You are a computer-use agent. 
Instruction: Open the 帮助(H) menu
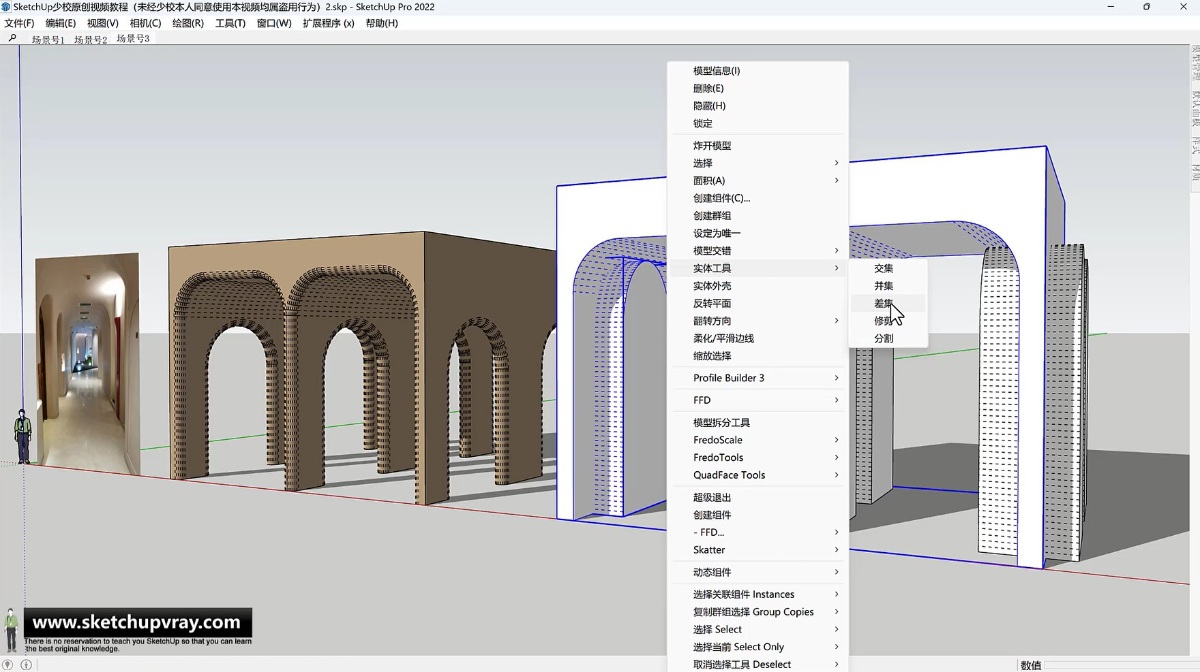(x=381, y=23)
